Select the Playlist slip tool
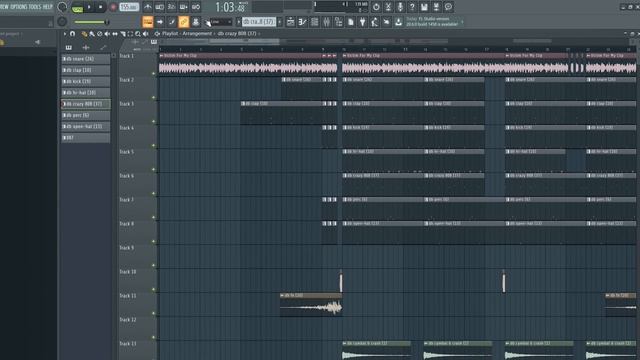 pos(115,34)
